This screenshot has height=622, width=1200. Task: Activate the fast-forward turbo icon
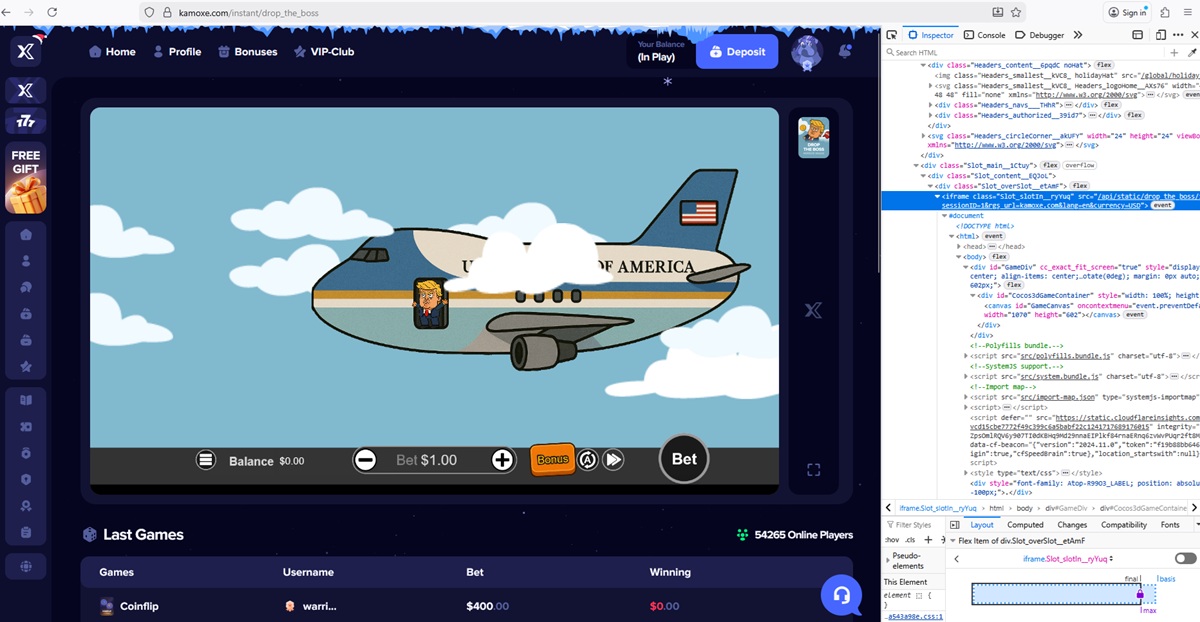pyautogui.click(x=614, y=460)
